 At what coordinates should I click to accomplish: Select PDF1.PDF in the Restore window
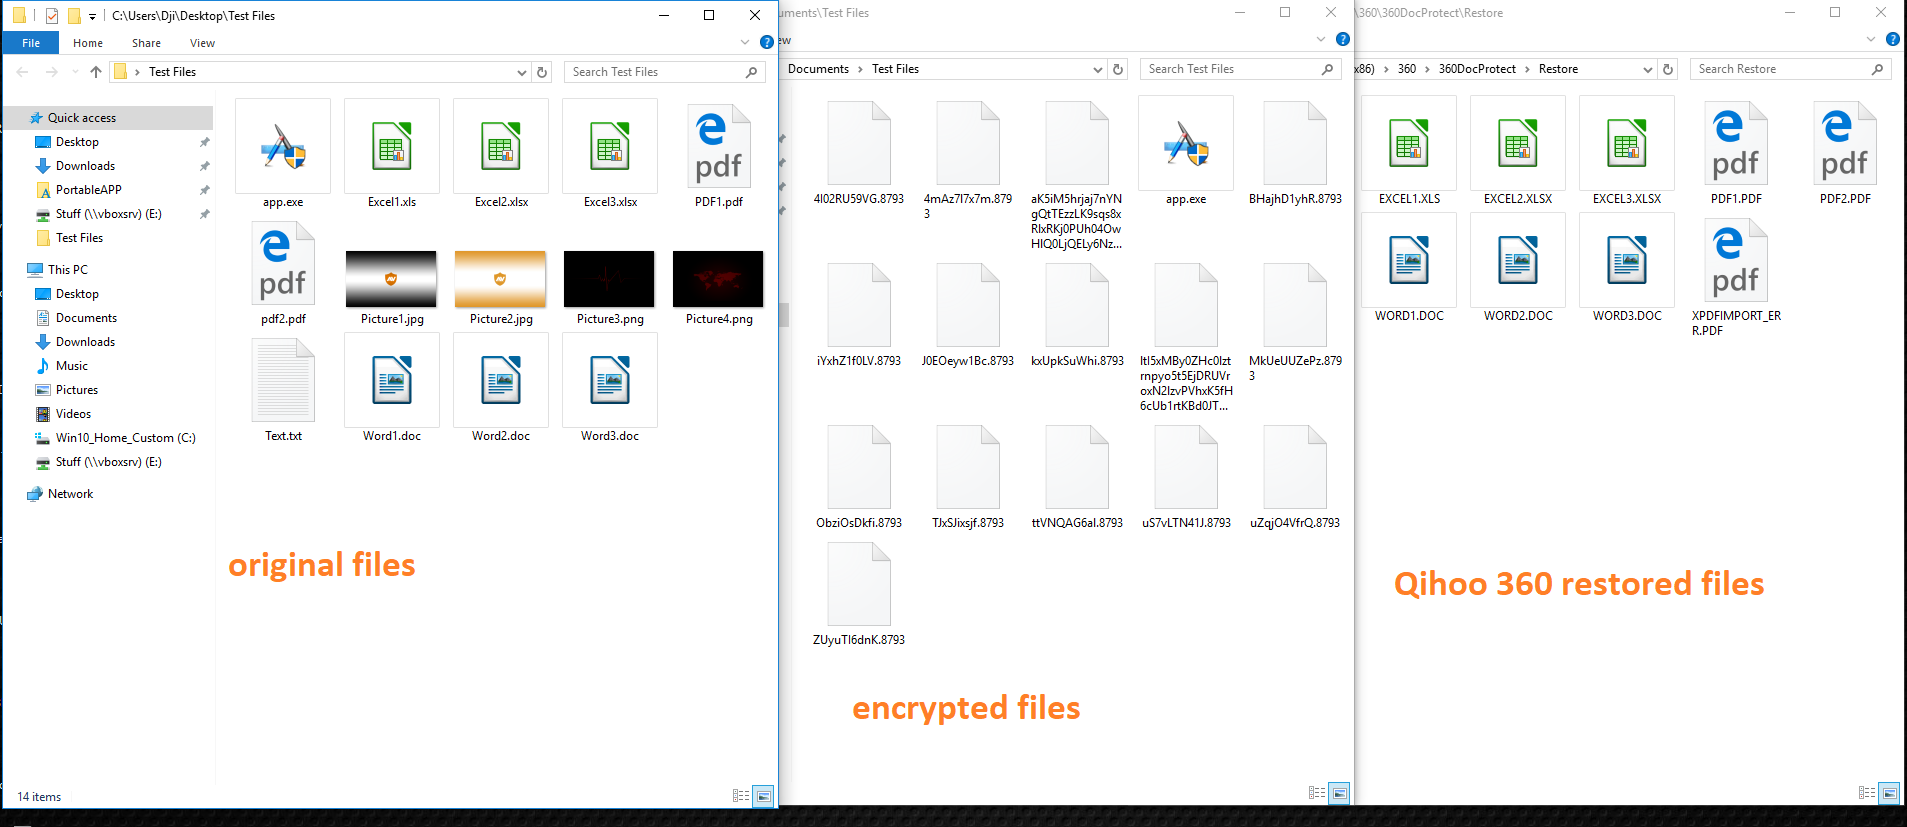pyautogui.click(x=1736, y=152)
